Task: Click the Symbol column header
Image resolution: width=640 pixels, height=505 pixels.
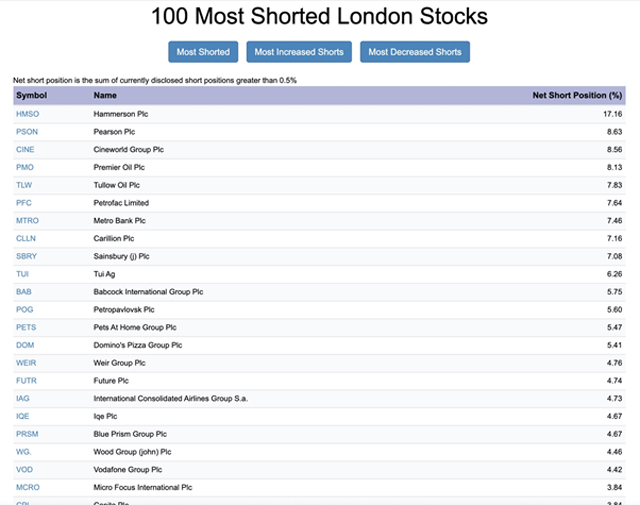Action: pyautogui.click(x=31, y=95)
